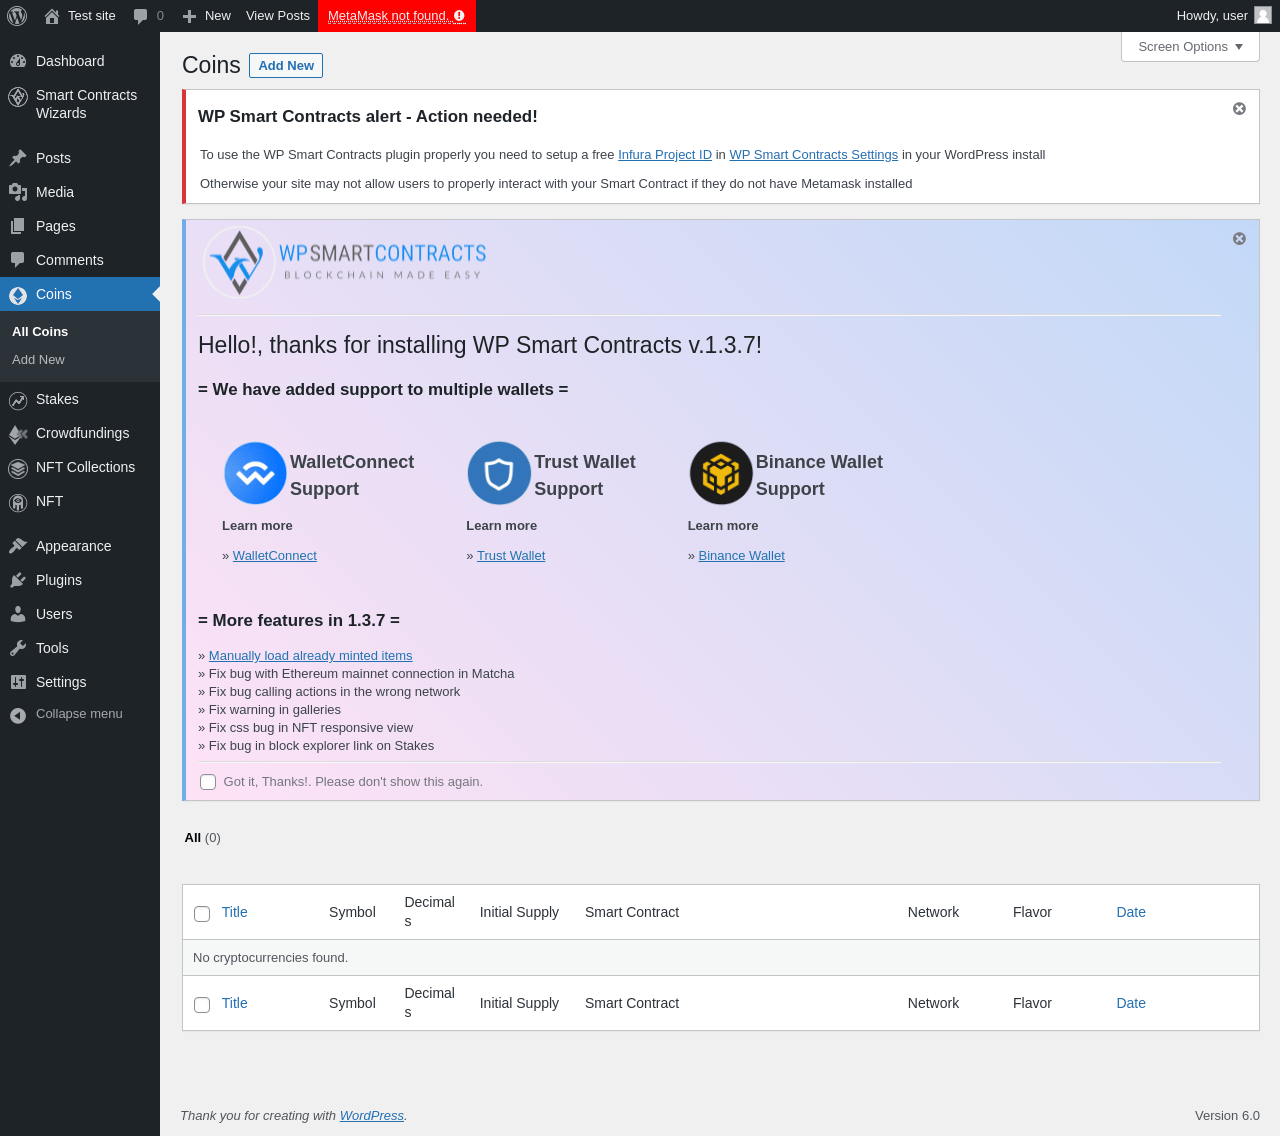Select the All (0) filter view
The image size is (1280, 1136).
pos(202,838)
